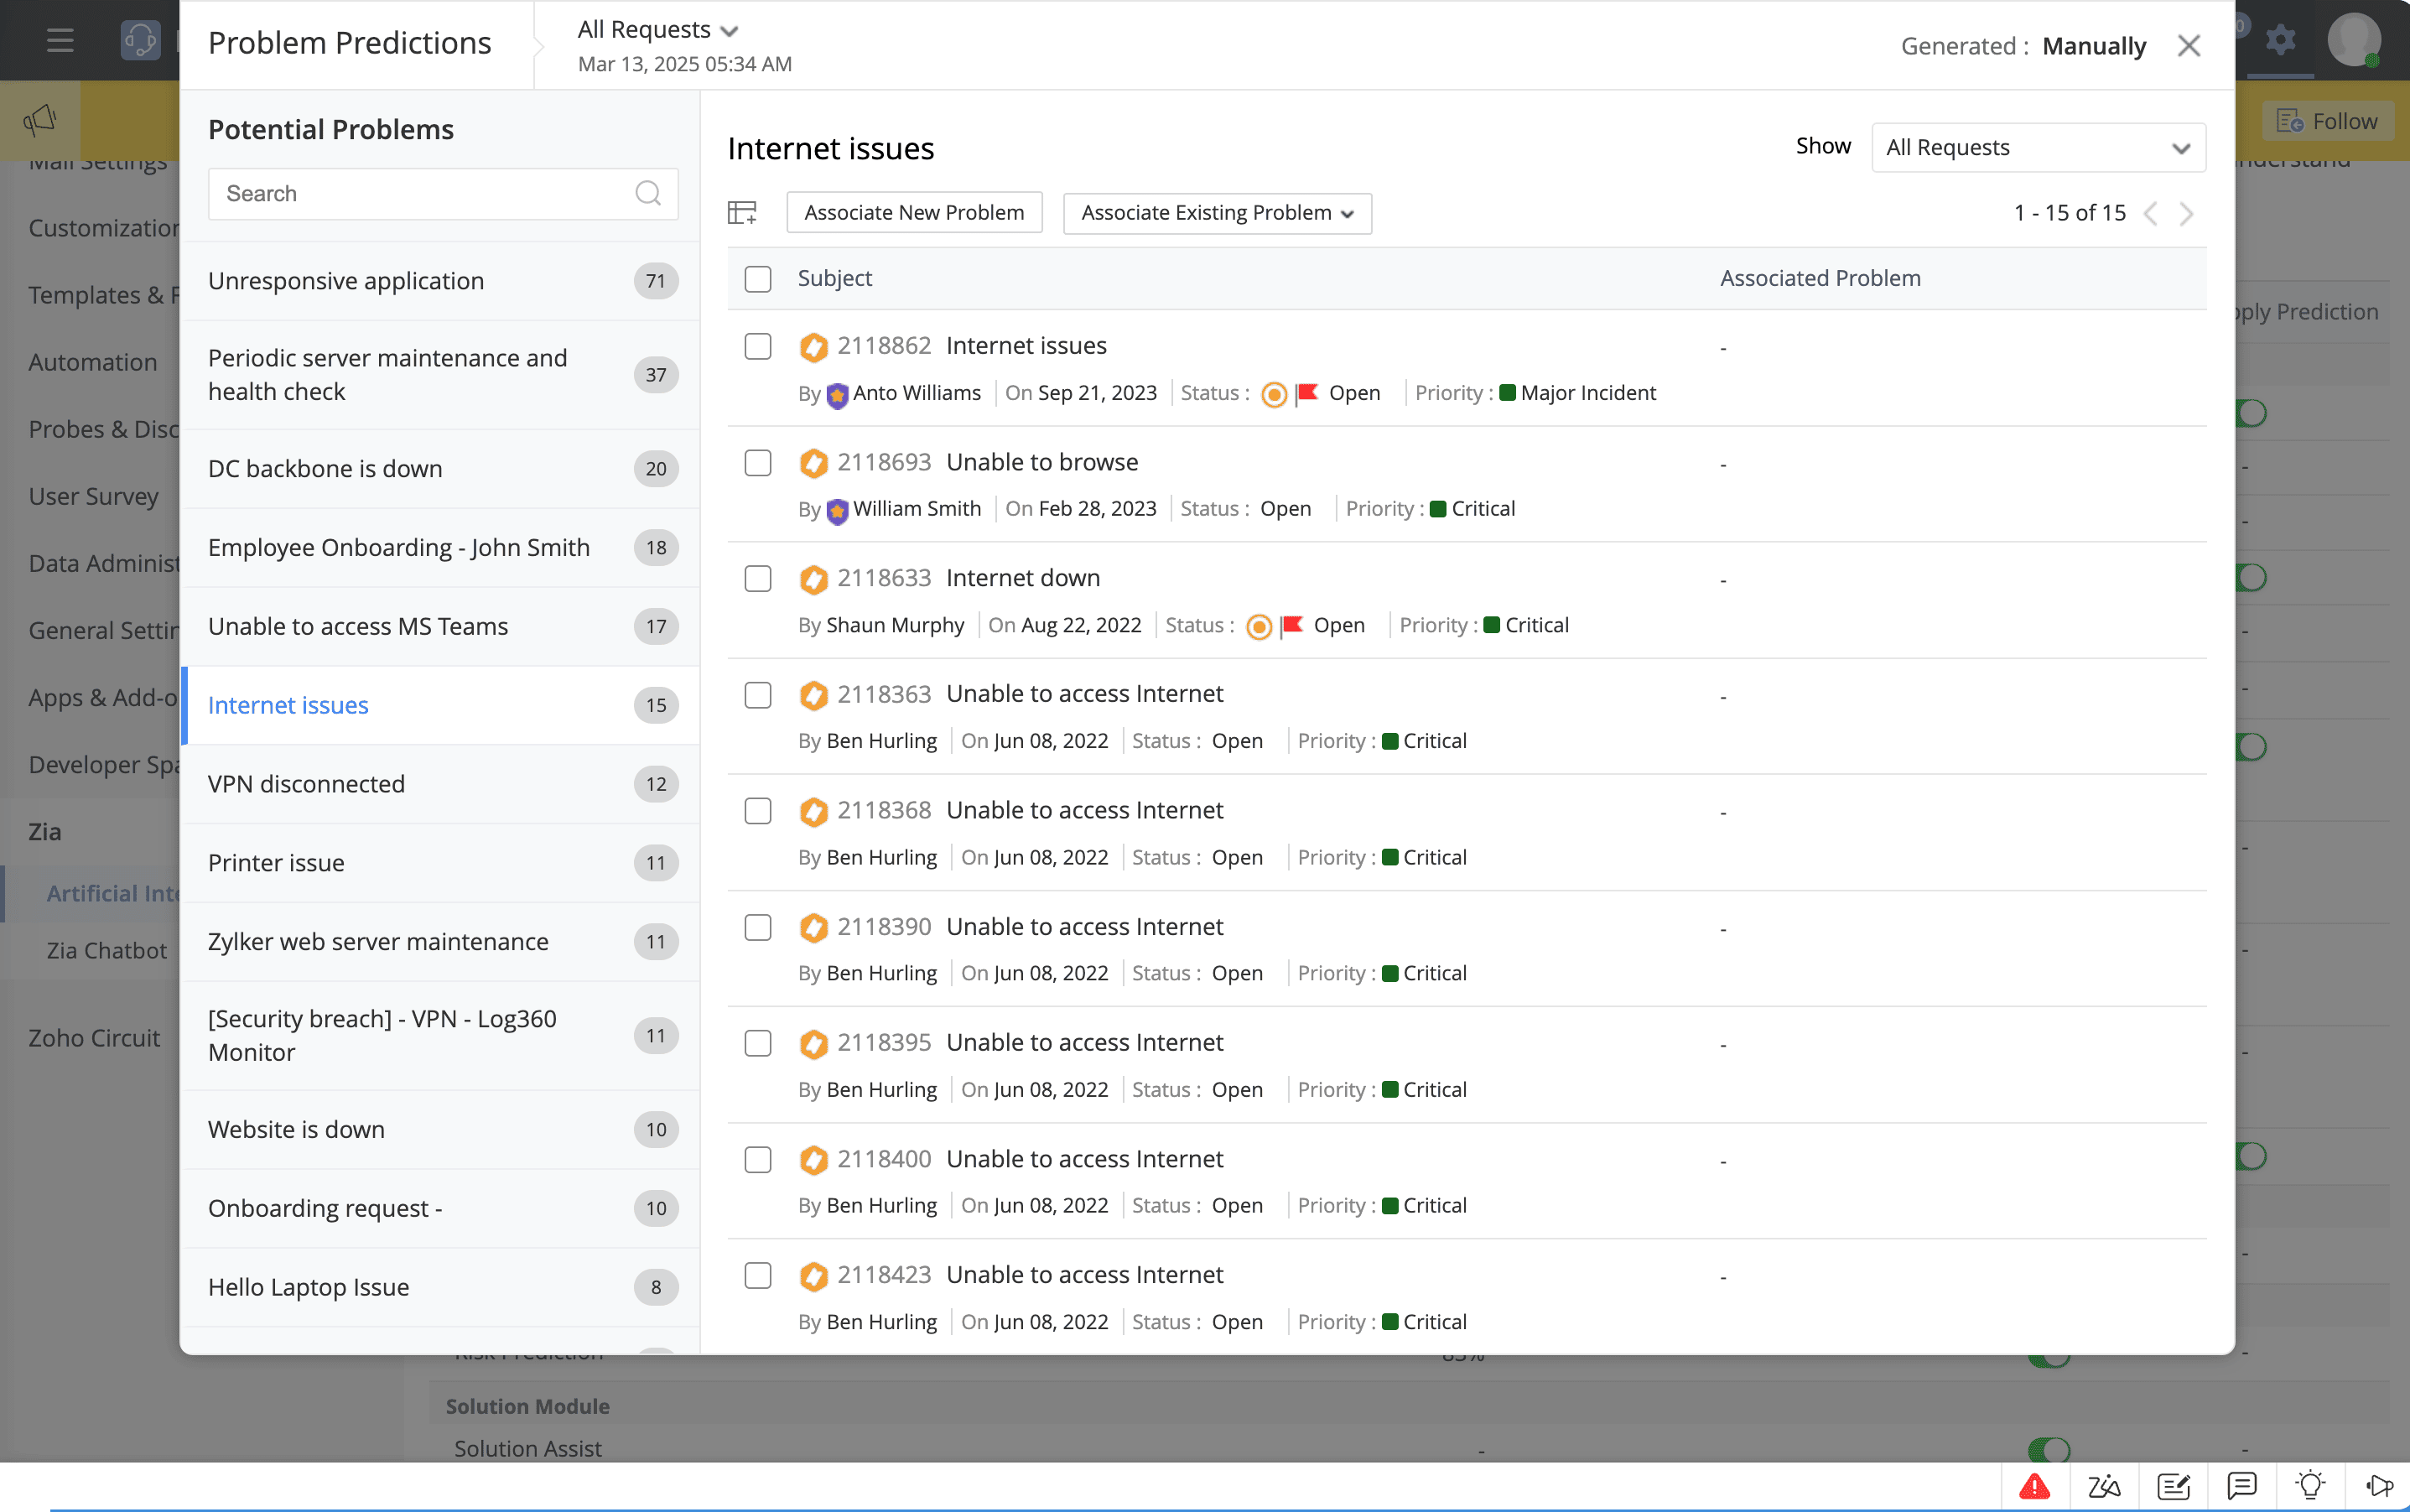Select the checkbox for request 2118862 Internet issues

[757, 346]
